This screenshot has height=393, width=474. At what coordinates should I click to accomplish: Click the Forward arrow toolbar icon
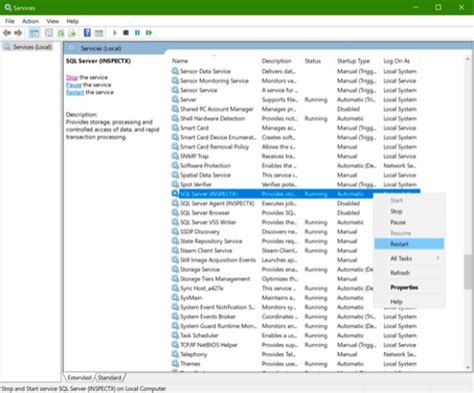click(x=18, y=33)
